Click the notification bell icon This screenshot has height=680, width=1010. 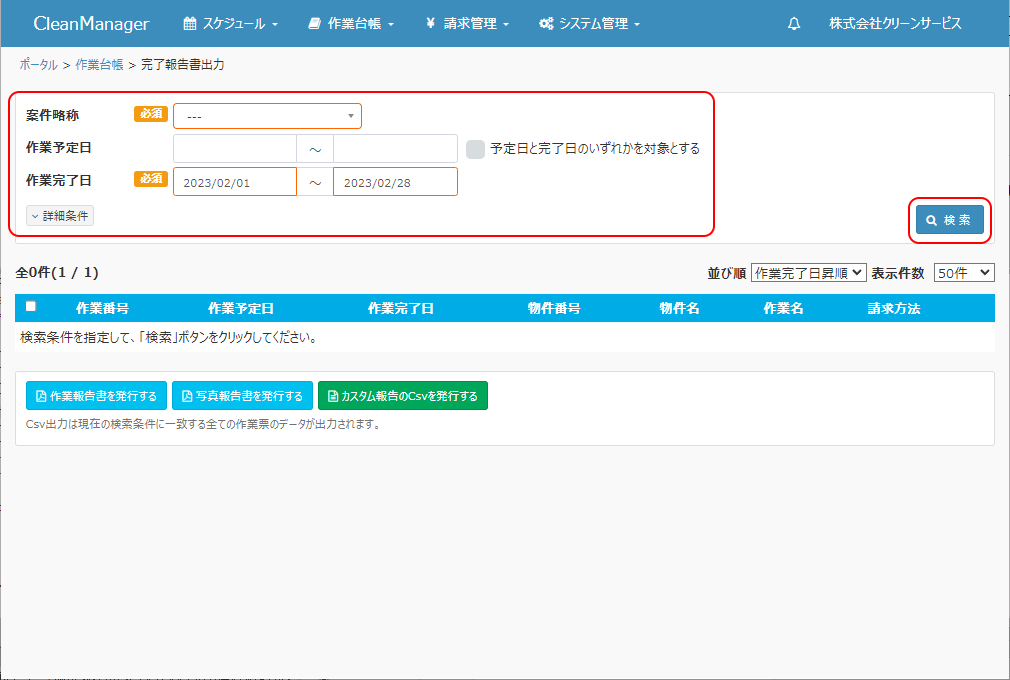(794, 24)
